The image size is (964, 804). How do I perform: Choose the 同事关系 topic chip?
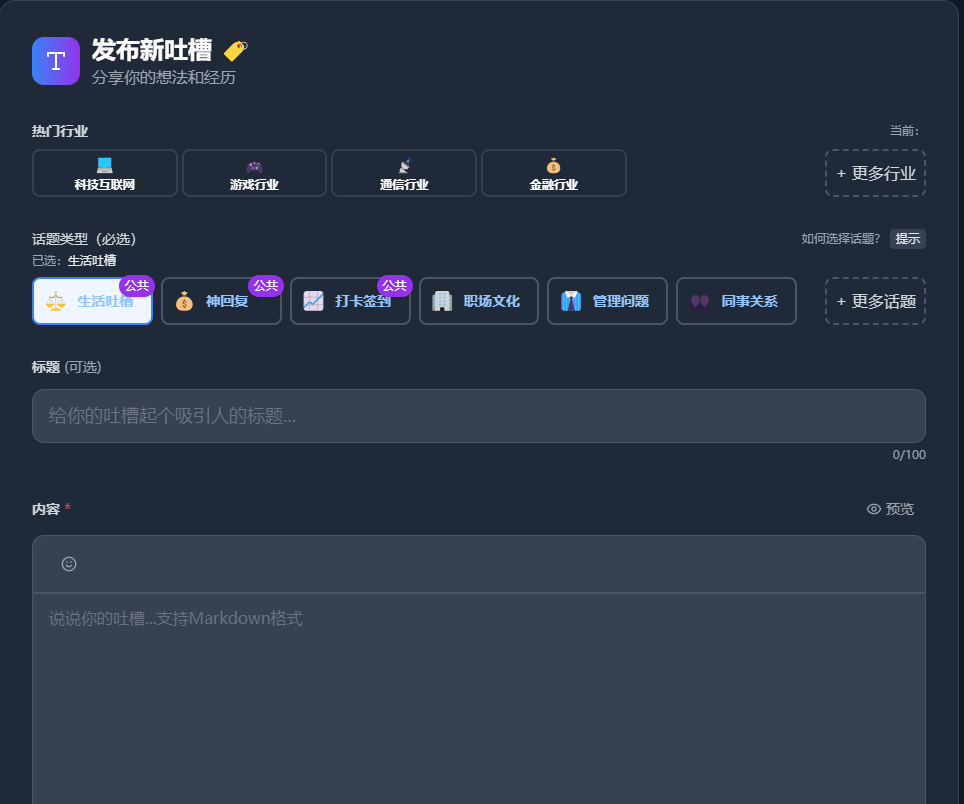(x=737, y=301)
